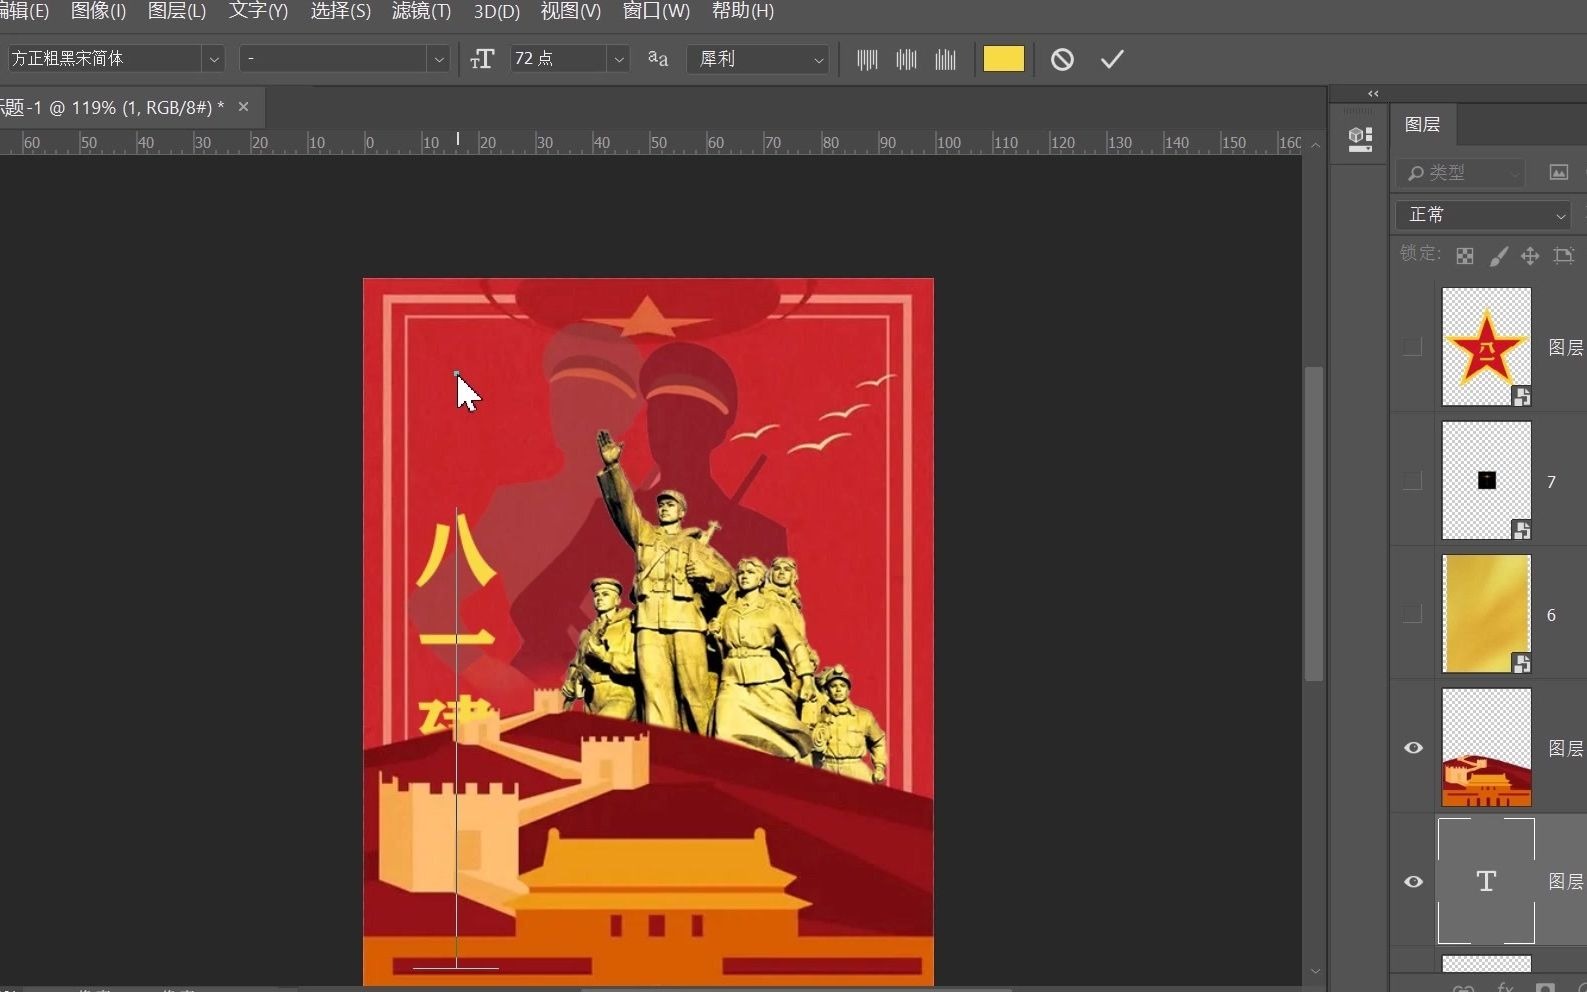
Task: Select layer 7 thumbnail
Action: [x=1486, y=481]
